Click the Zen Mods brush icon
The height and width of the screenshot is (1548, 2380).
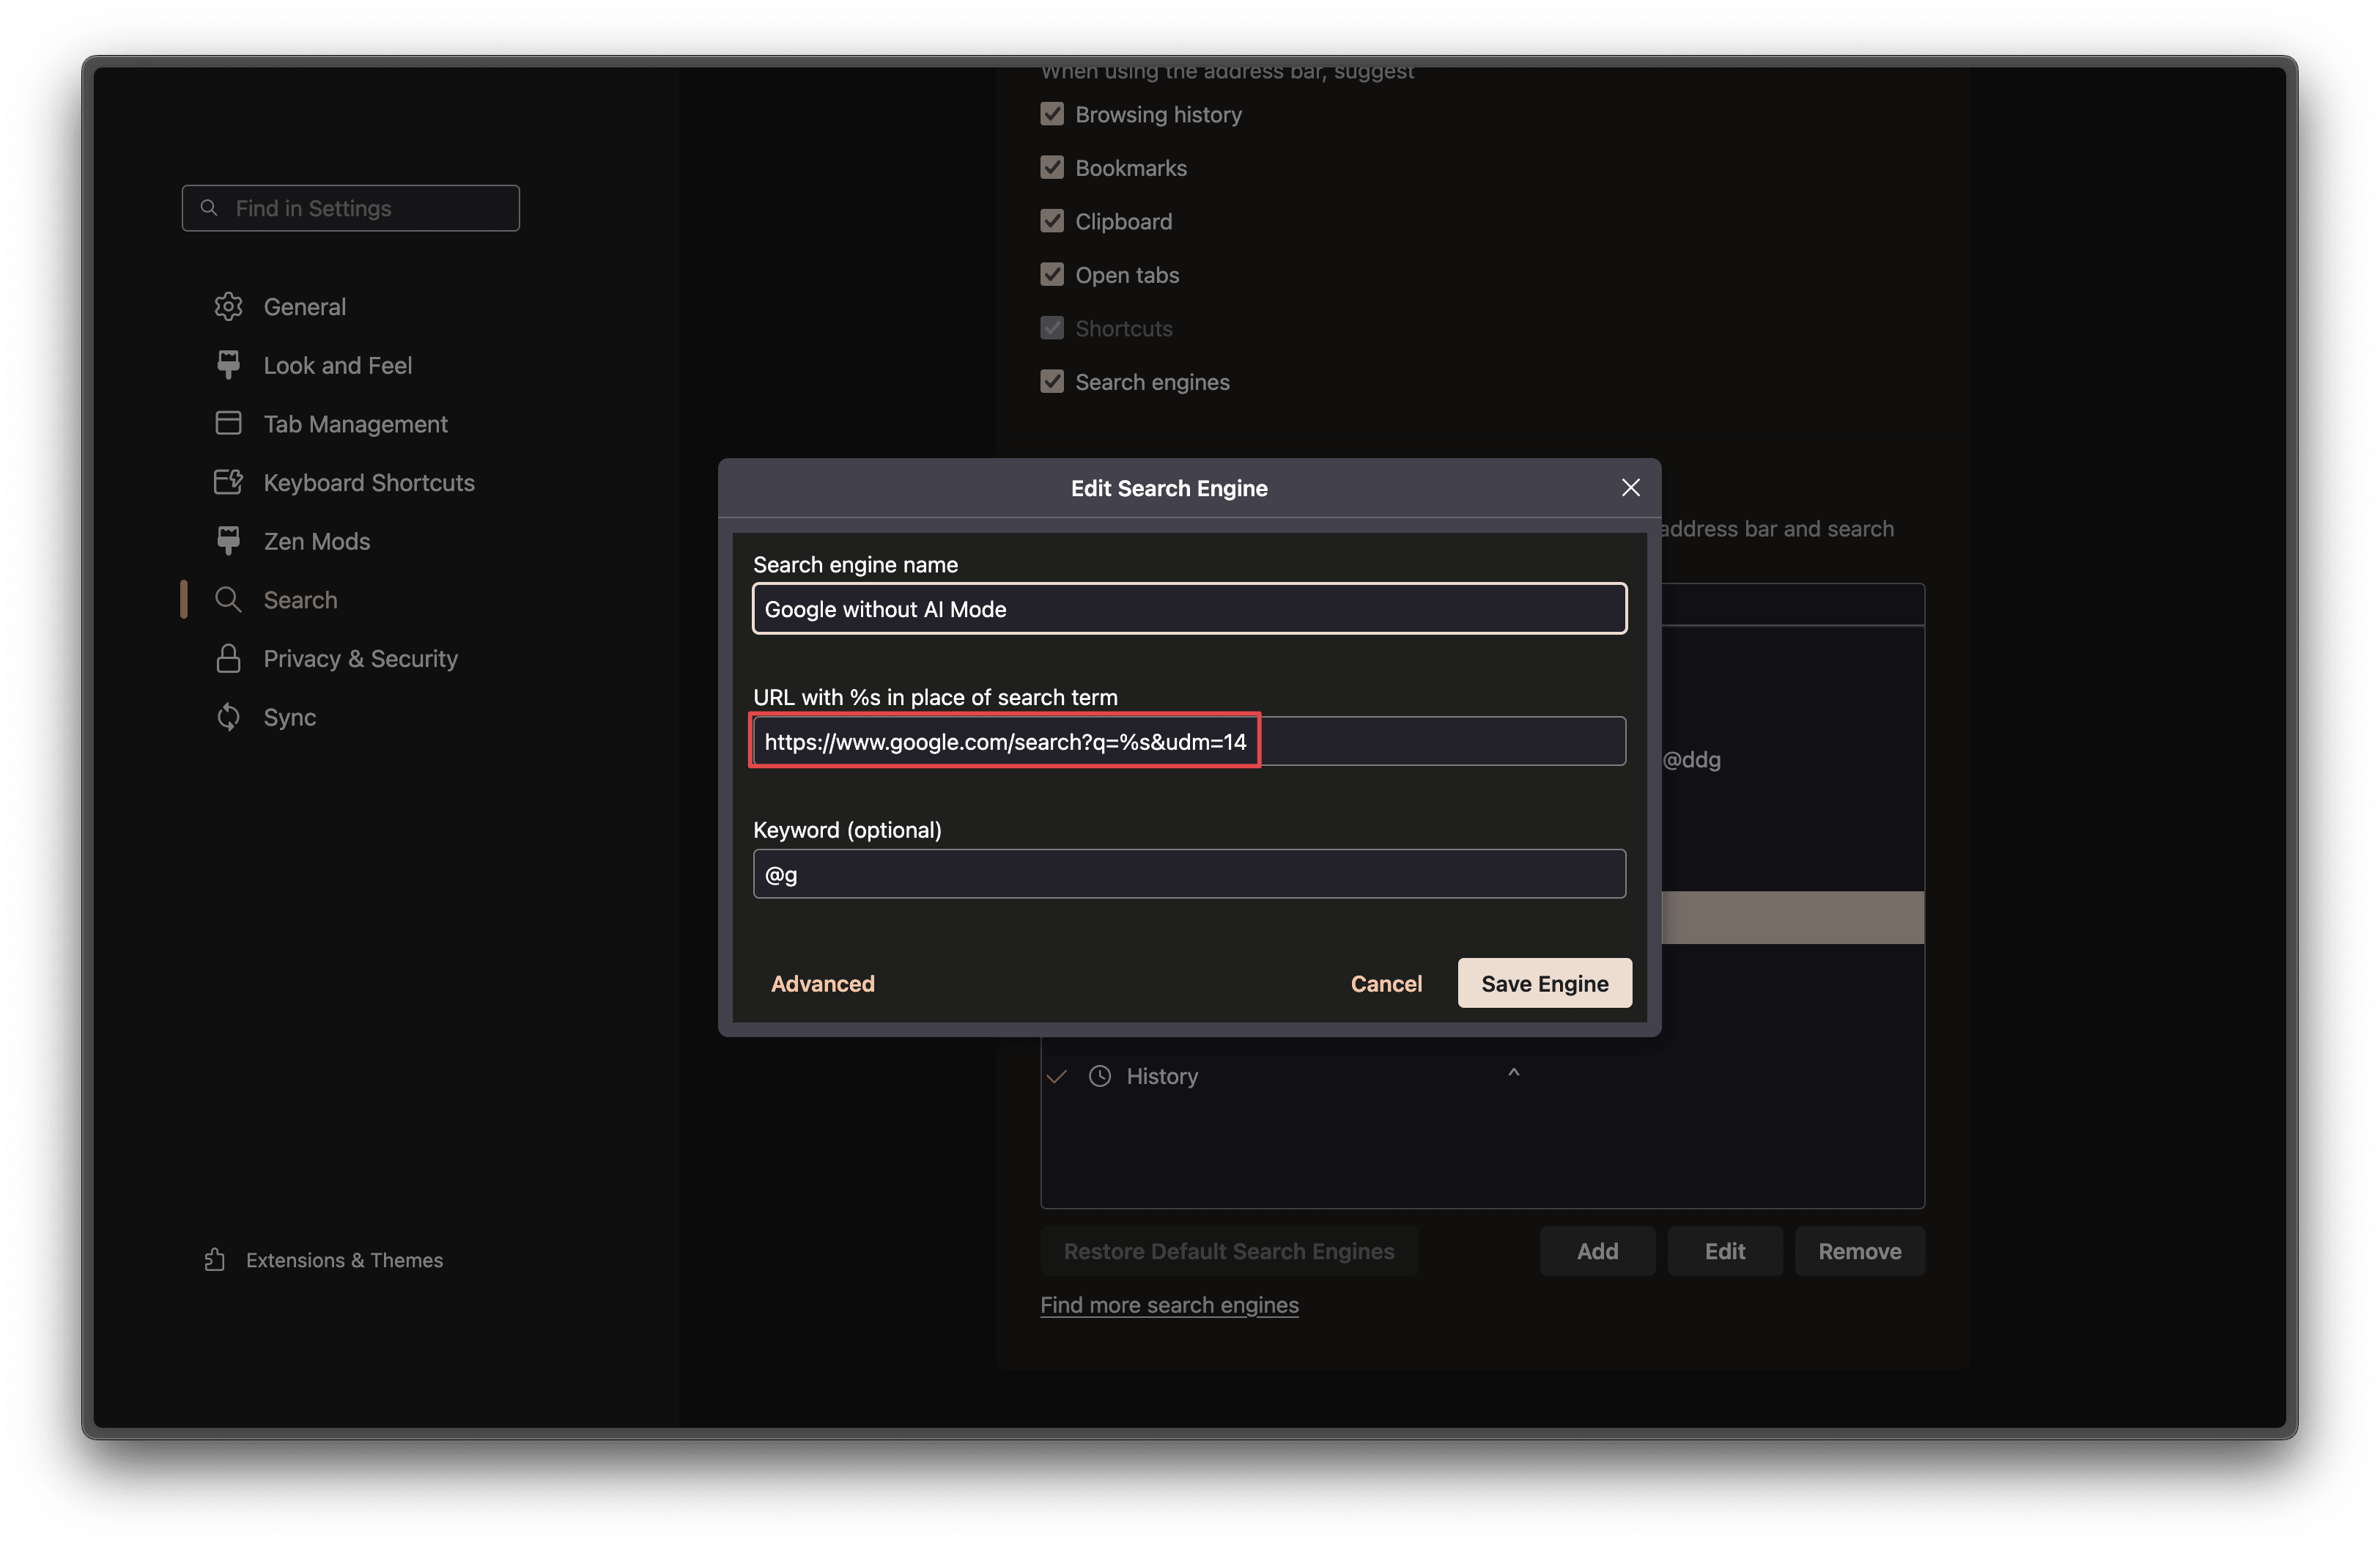(x=228, y=541)
